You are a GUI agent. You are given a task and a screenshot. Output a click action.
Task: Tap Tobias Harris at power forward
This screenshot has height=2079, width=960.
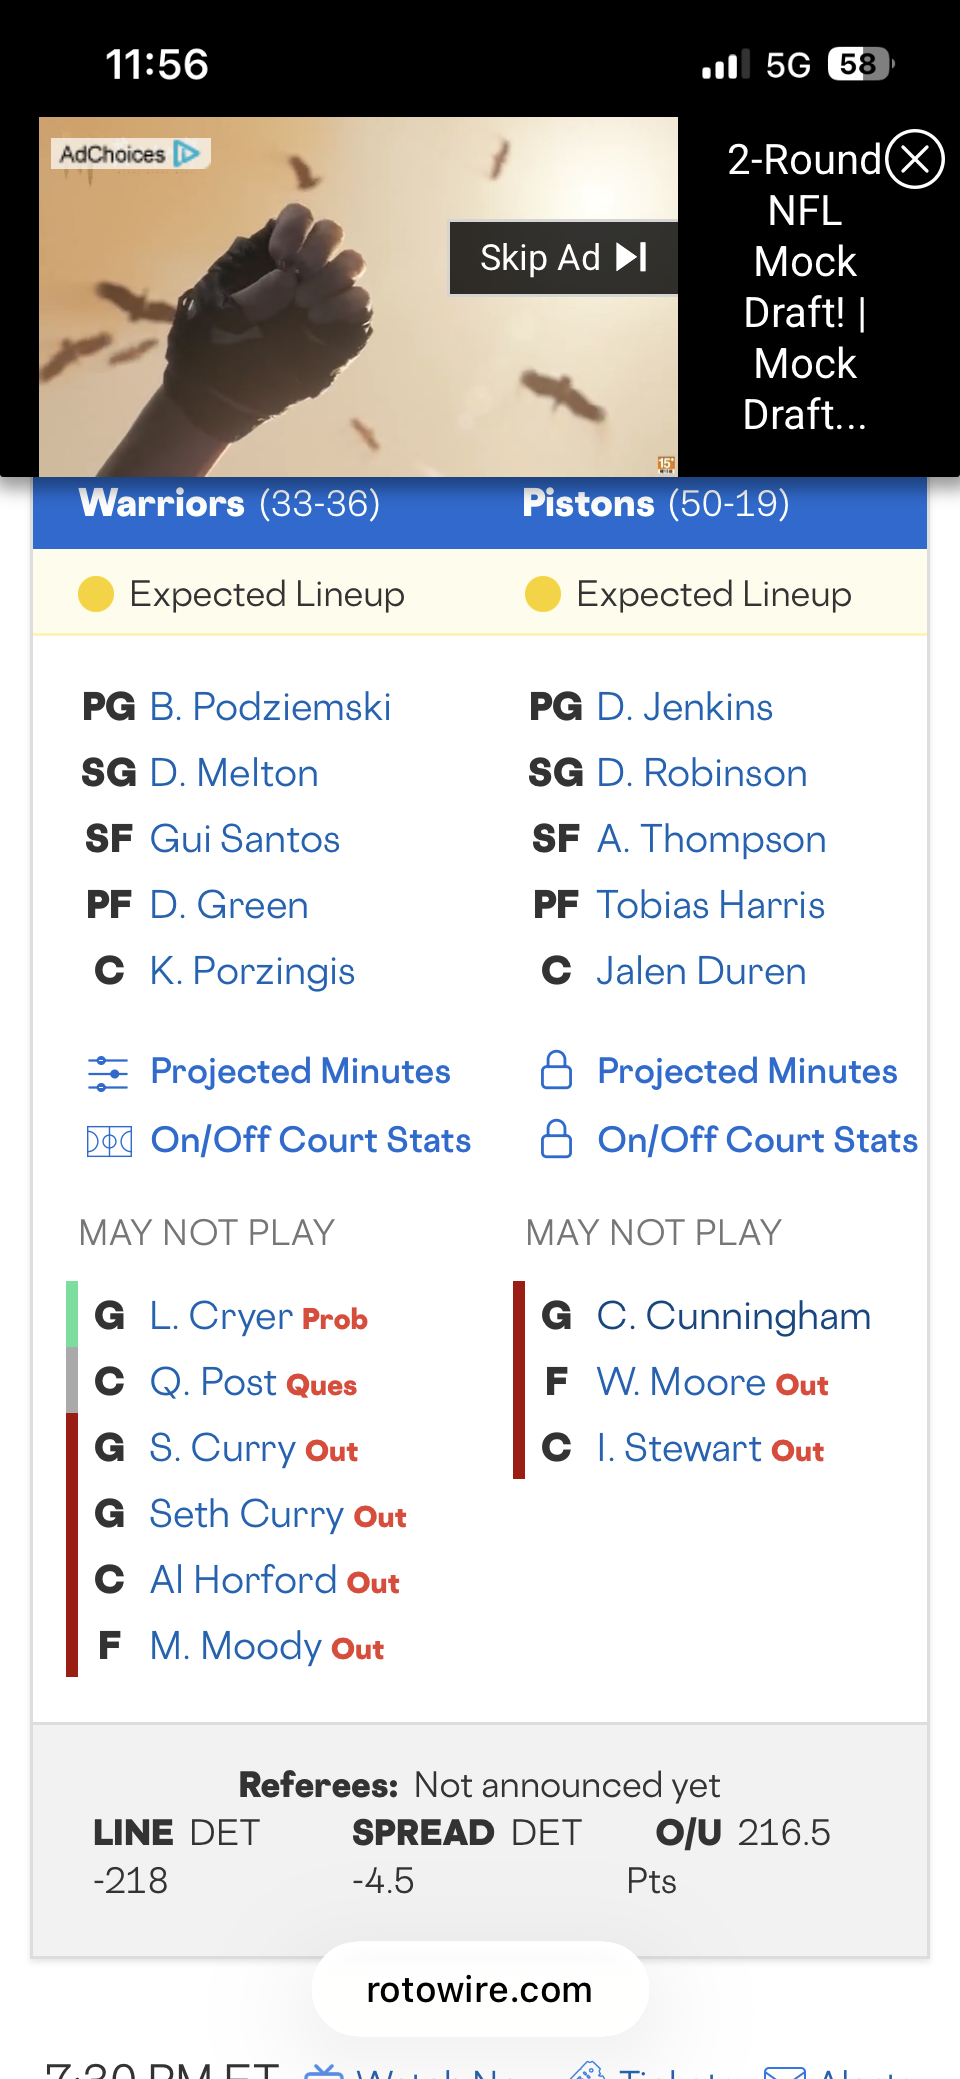[x=710, y=905]
